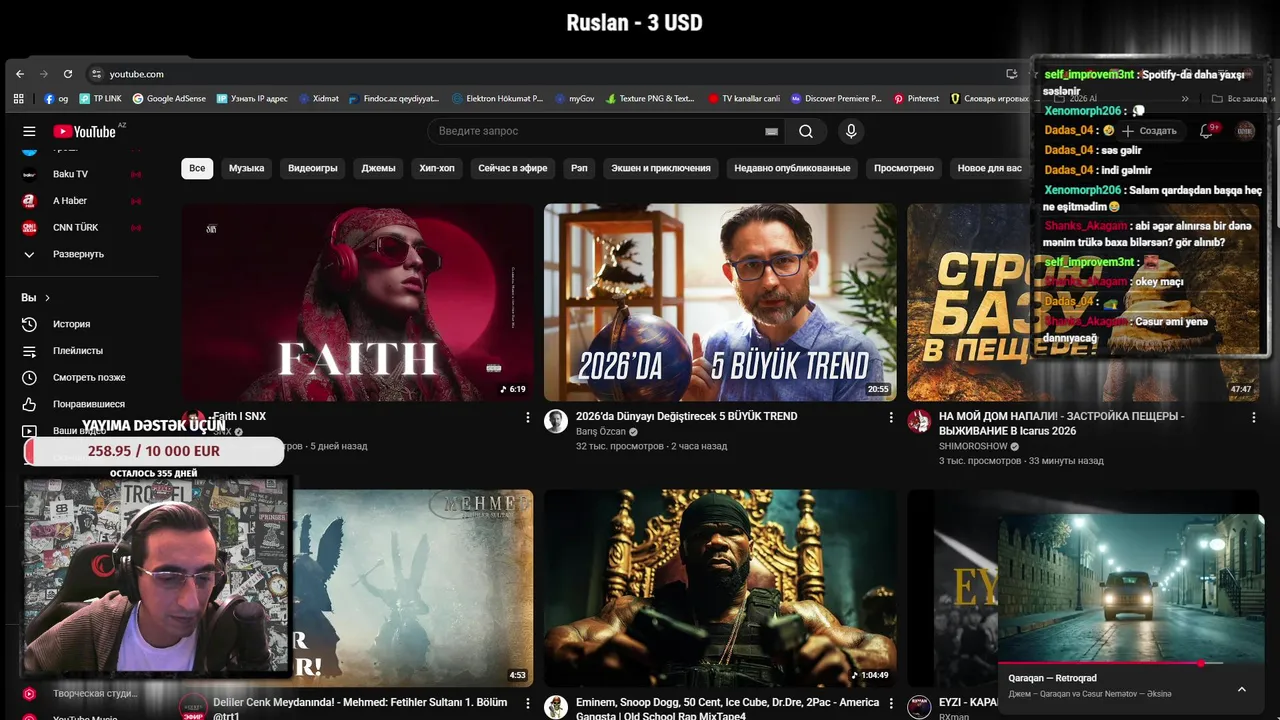
Task: Select the Джемы filter chip
Action: coord(379,168)
